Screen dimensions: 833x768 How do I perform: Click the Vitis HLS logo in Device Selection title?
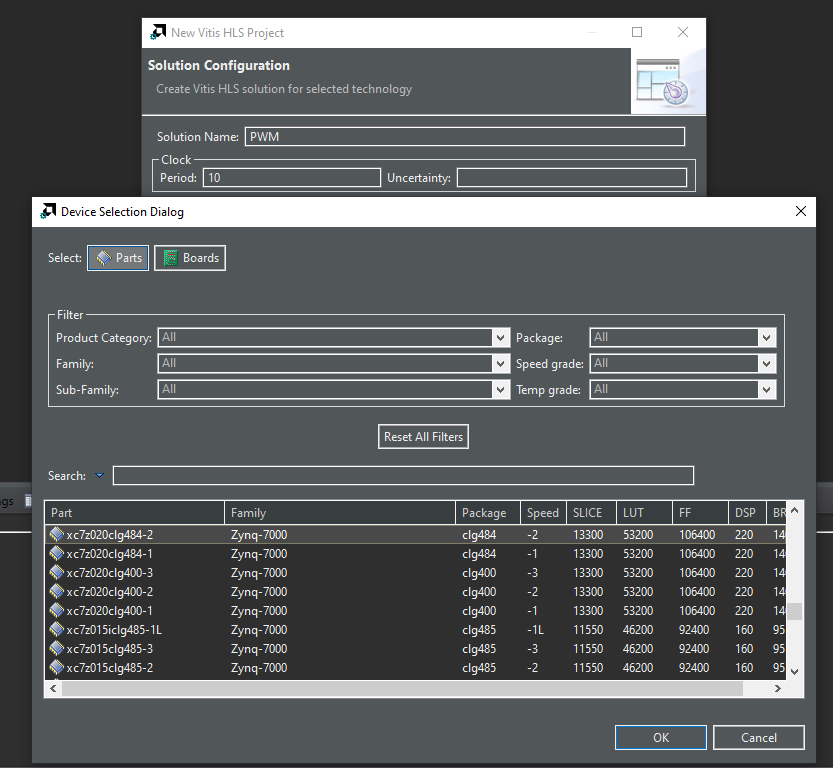pos(48,211)
